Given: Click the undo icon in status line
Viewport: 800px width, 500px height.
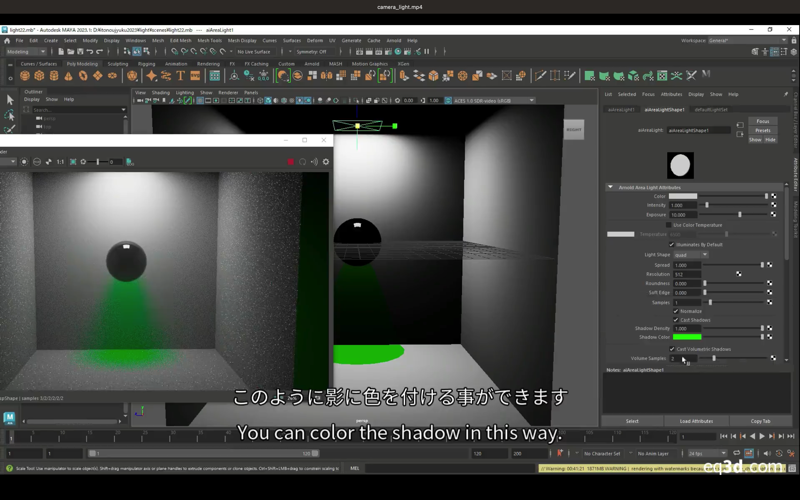Looking at the screenshot, I should (x=92, y=51).
